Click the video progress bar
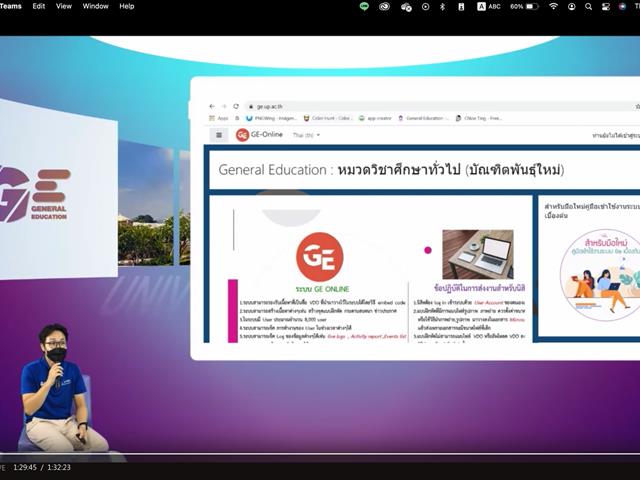 click(320, 454)
